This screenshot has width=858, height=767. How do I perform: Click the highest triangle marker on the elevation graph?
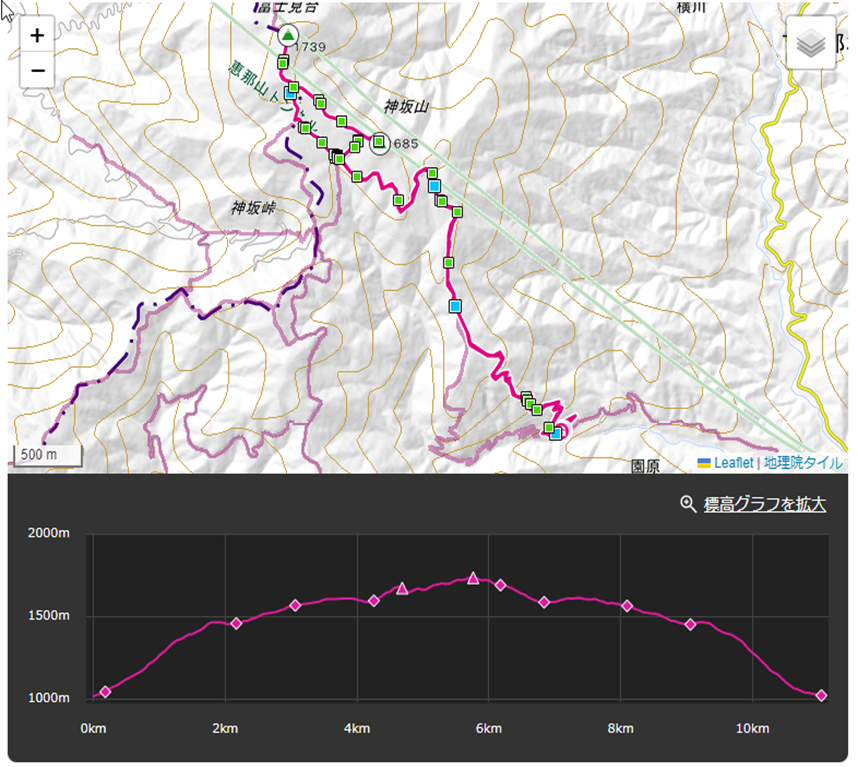(x=473, y=578)
